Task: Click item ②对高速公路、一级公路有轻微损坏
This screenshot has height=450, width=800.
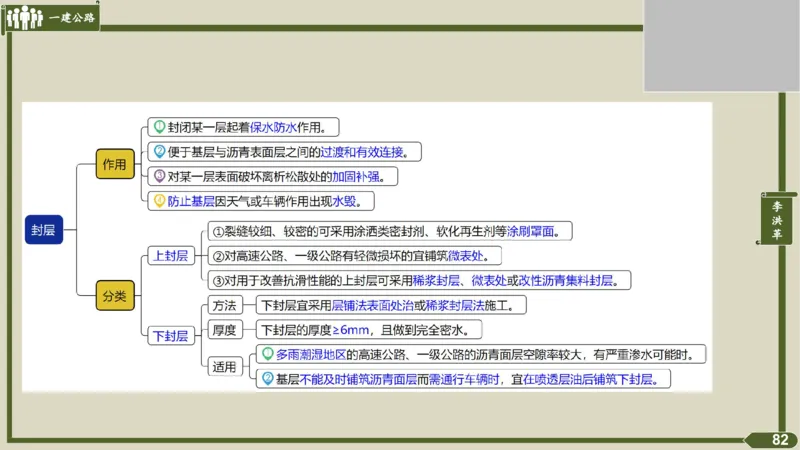Action: pos(355,256)
